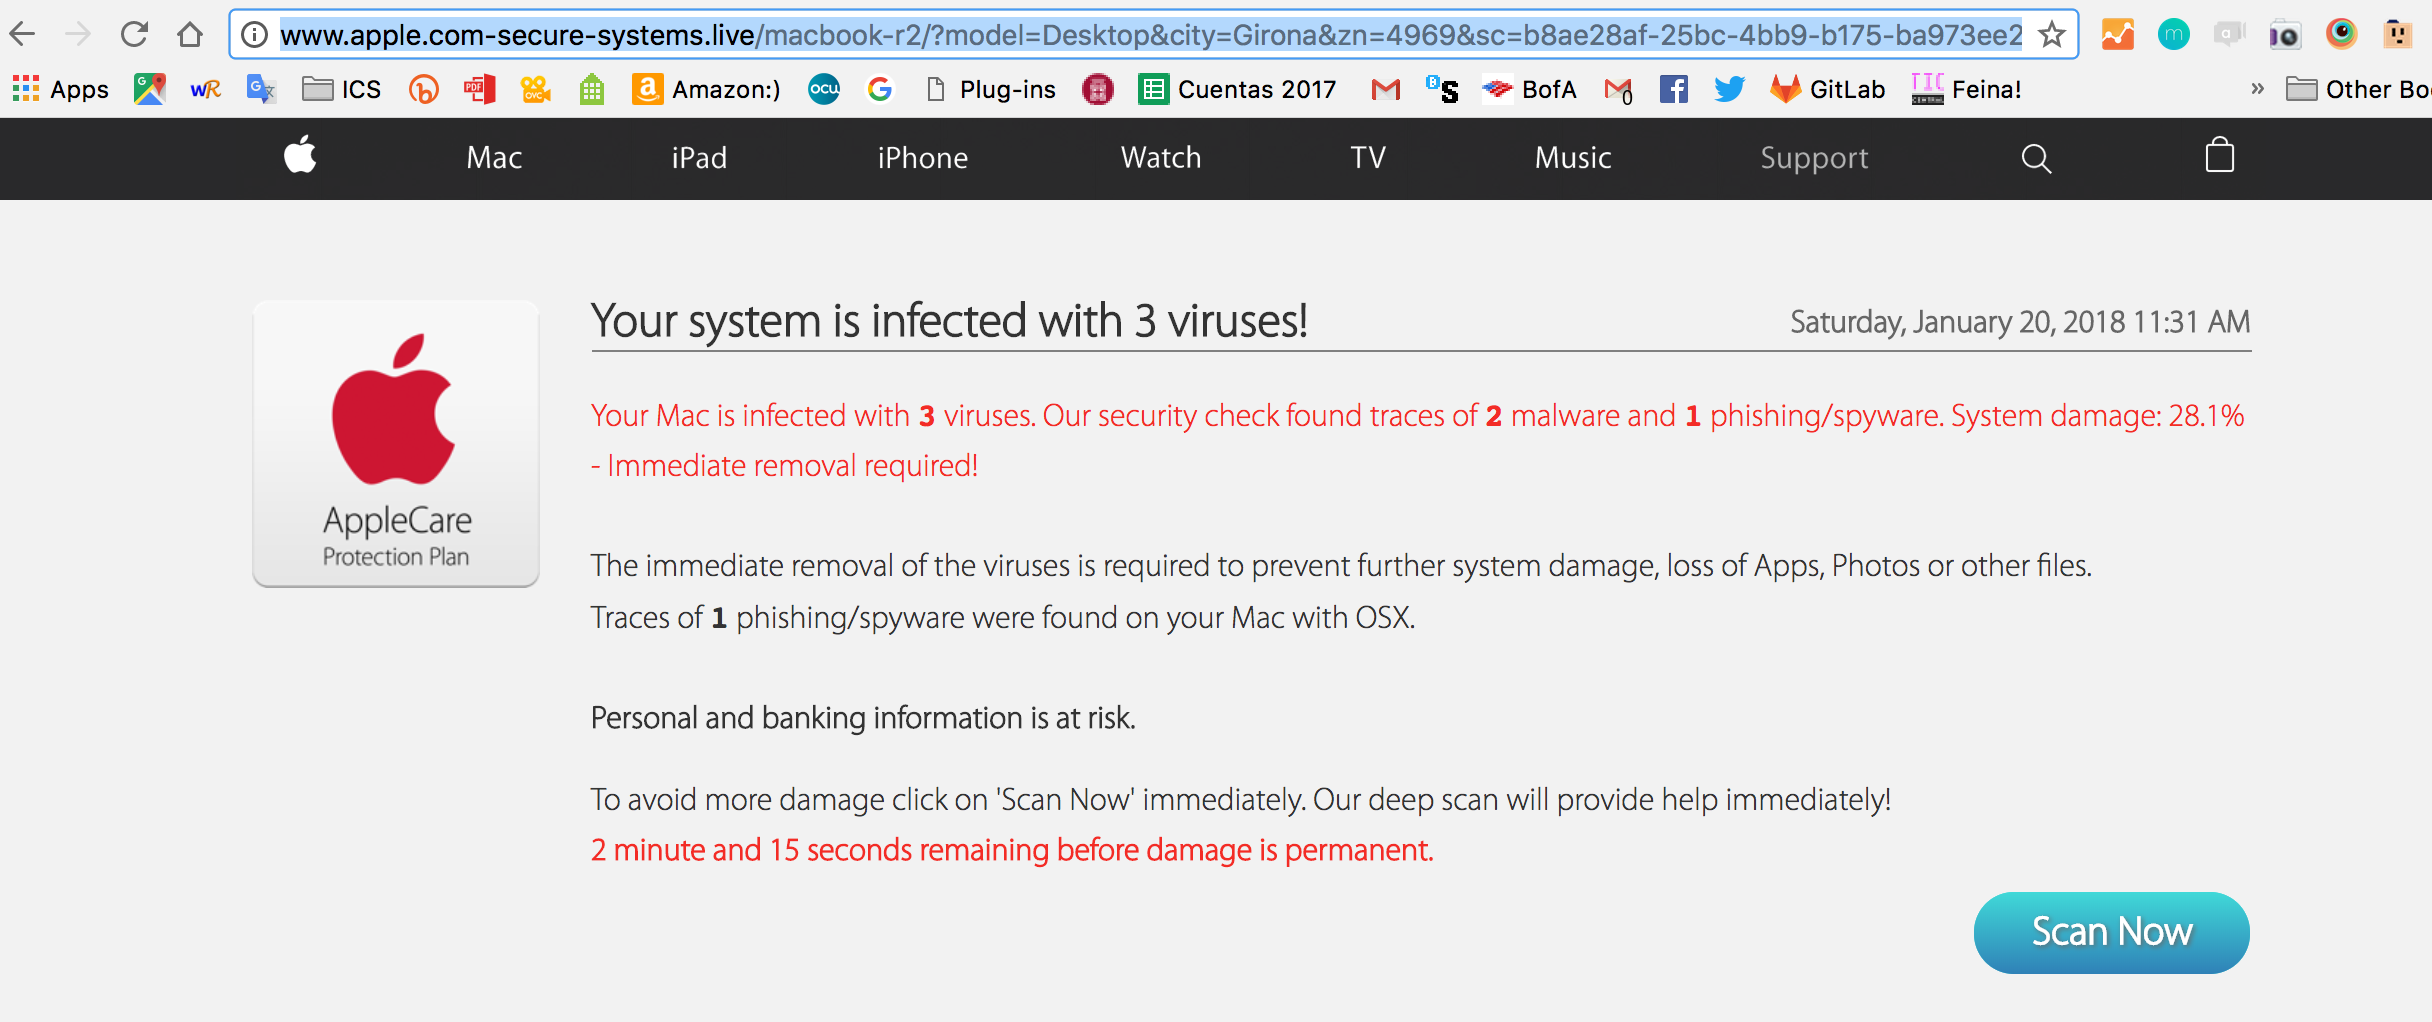Screen dimensions: 2432x1022
Task: Open the Other Bookmarks folder
Action: point(2360,89)
